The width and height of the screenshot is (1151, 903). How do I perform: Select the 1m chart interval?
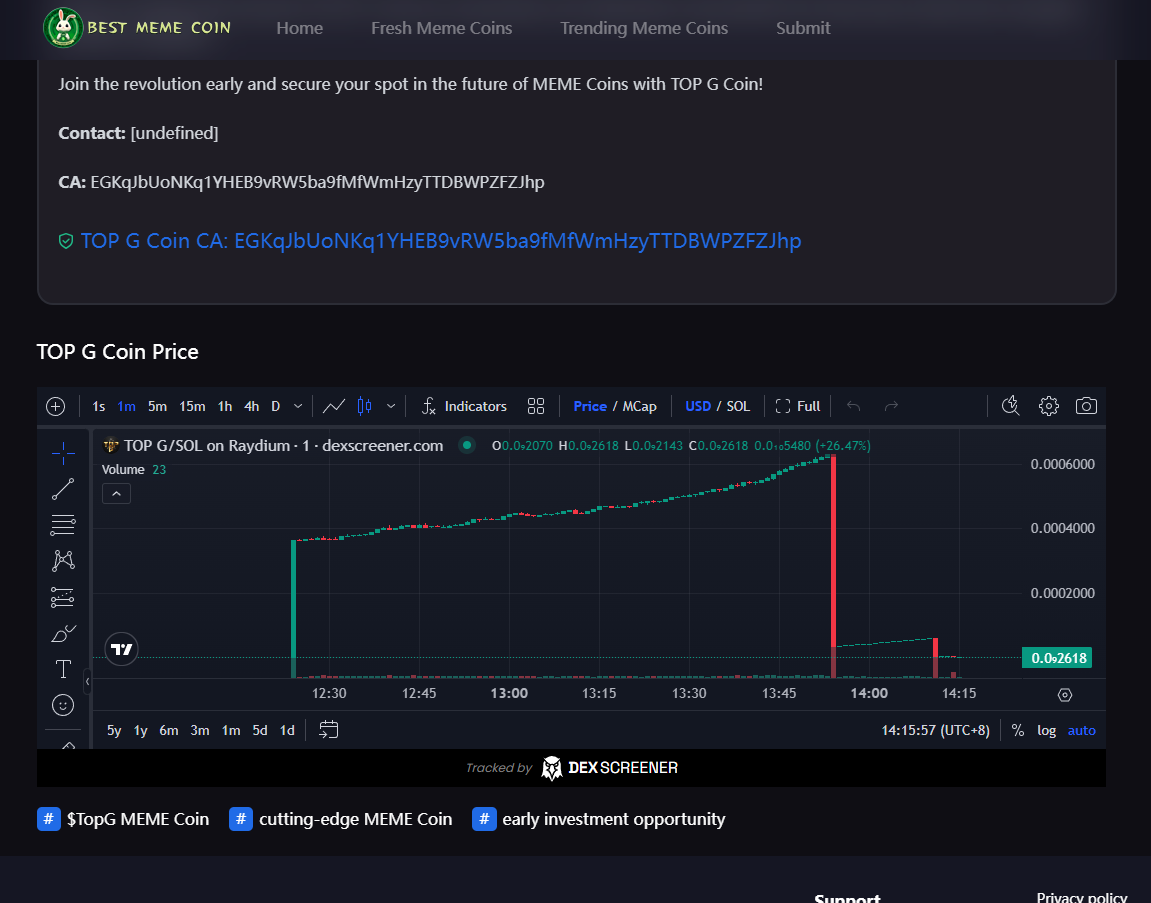tap(126, 406)
